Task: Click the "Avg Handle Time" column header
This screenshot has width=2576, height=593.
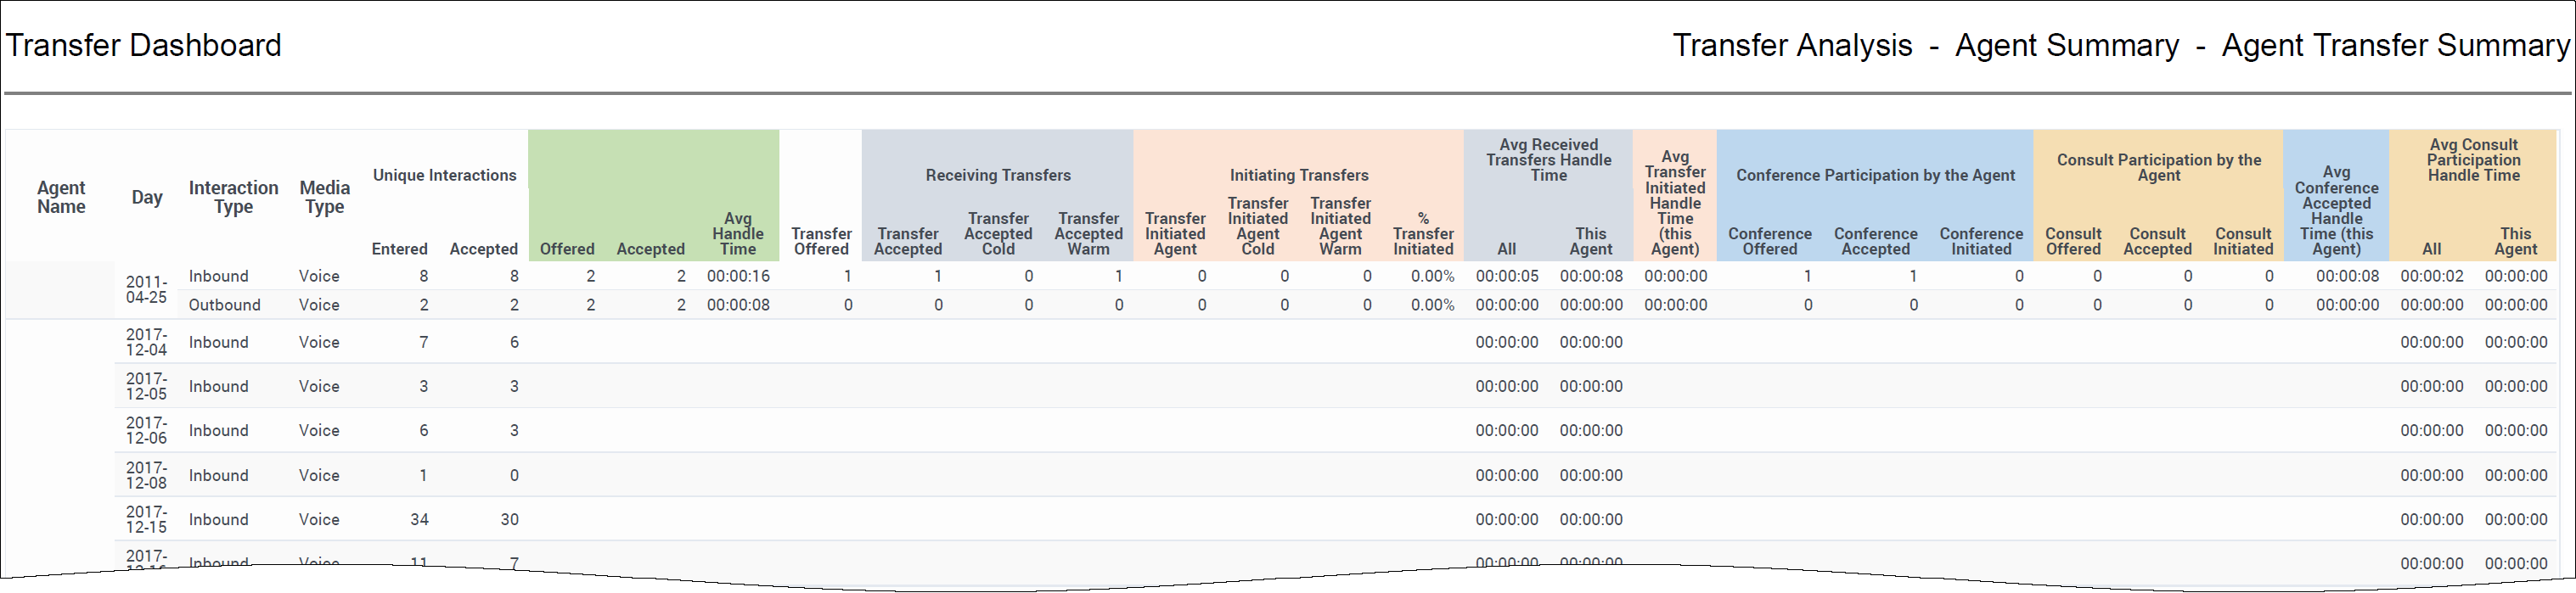Action: point(738,234)
